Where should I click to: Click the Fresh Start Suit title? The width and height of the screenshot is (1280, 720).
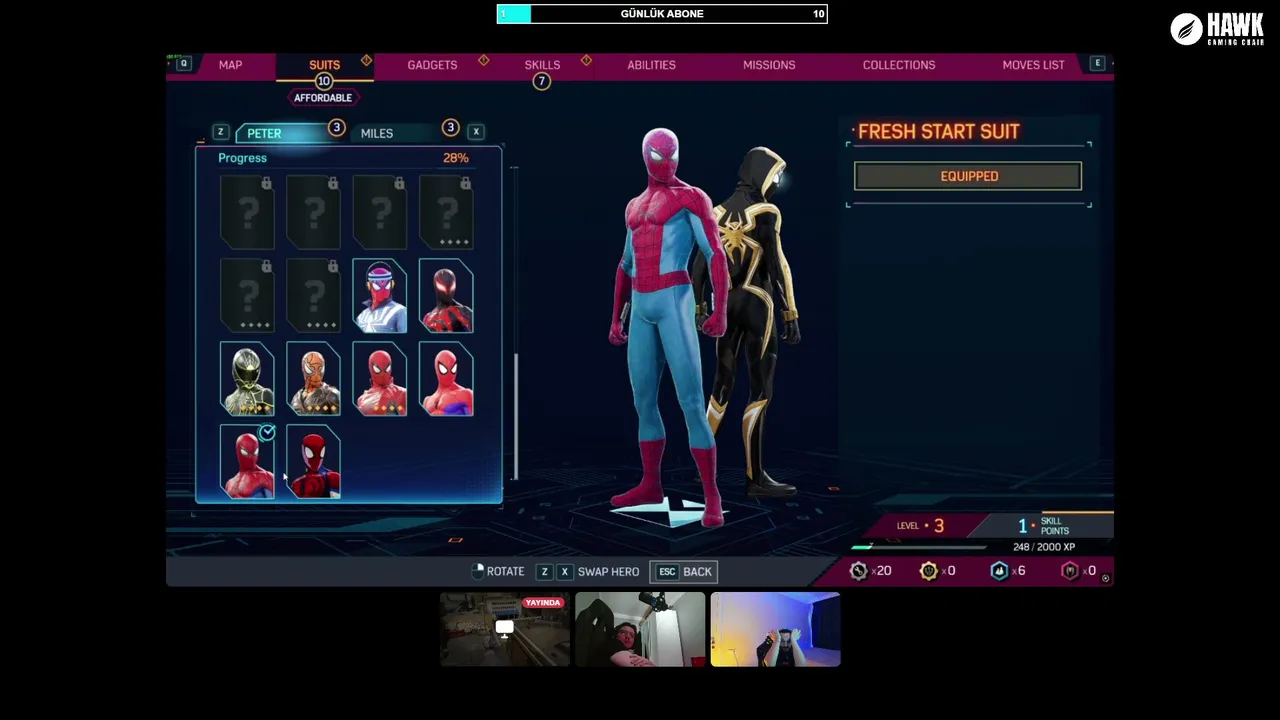(939, 132)
